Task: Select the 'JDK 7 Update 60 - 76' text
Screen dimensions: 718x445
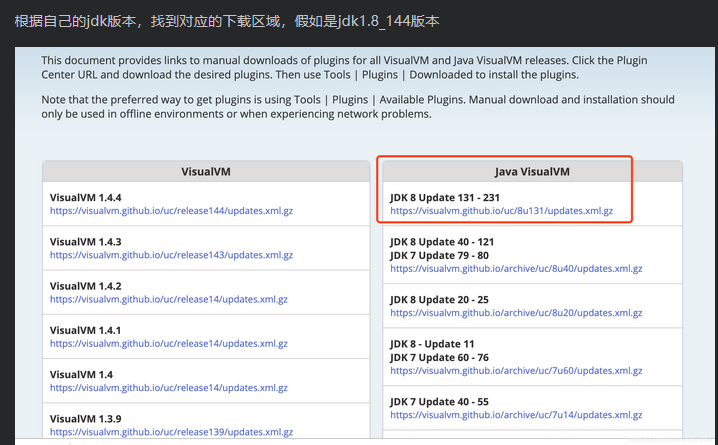Action: tap(439, 358)
